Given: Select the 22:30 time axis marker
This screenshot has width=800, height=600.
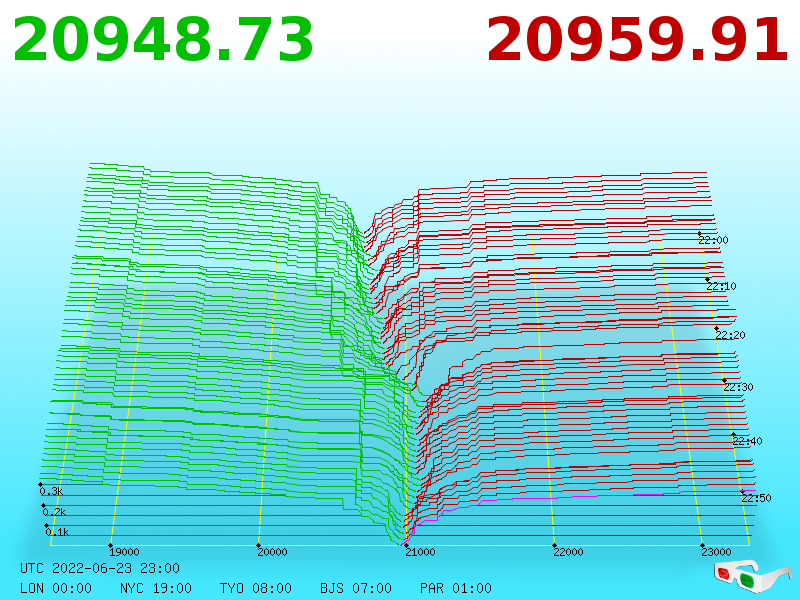Looking at the screenshot, I should [x=738, y=387].
